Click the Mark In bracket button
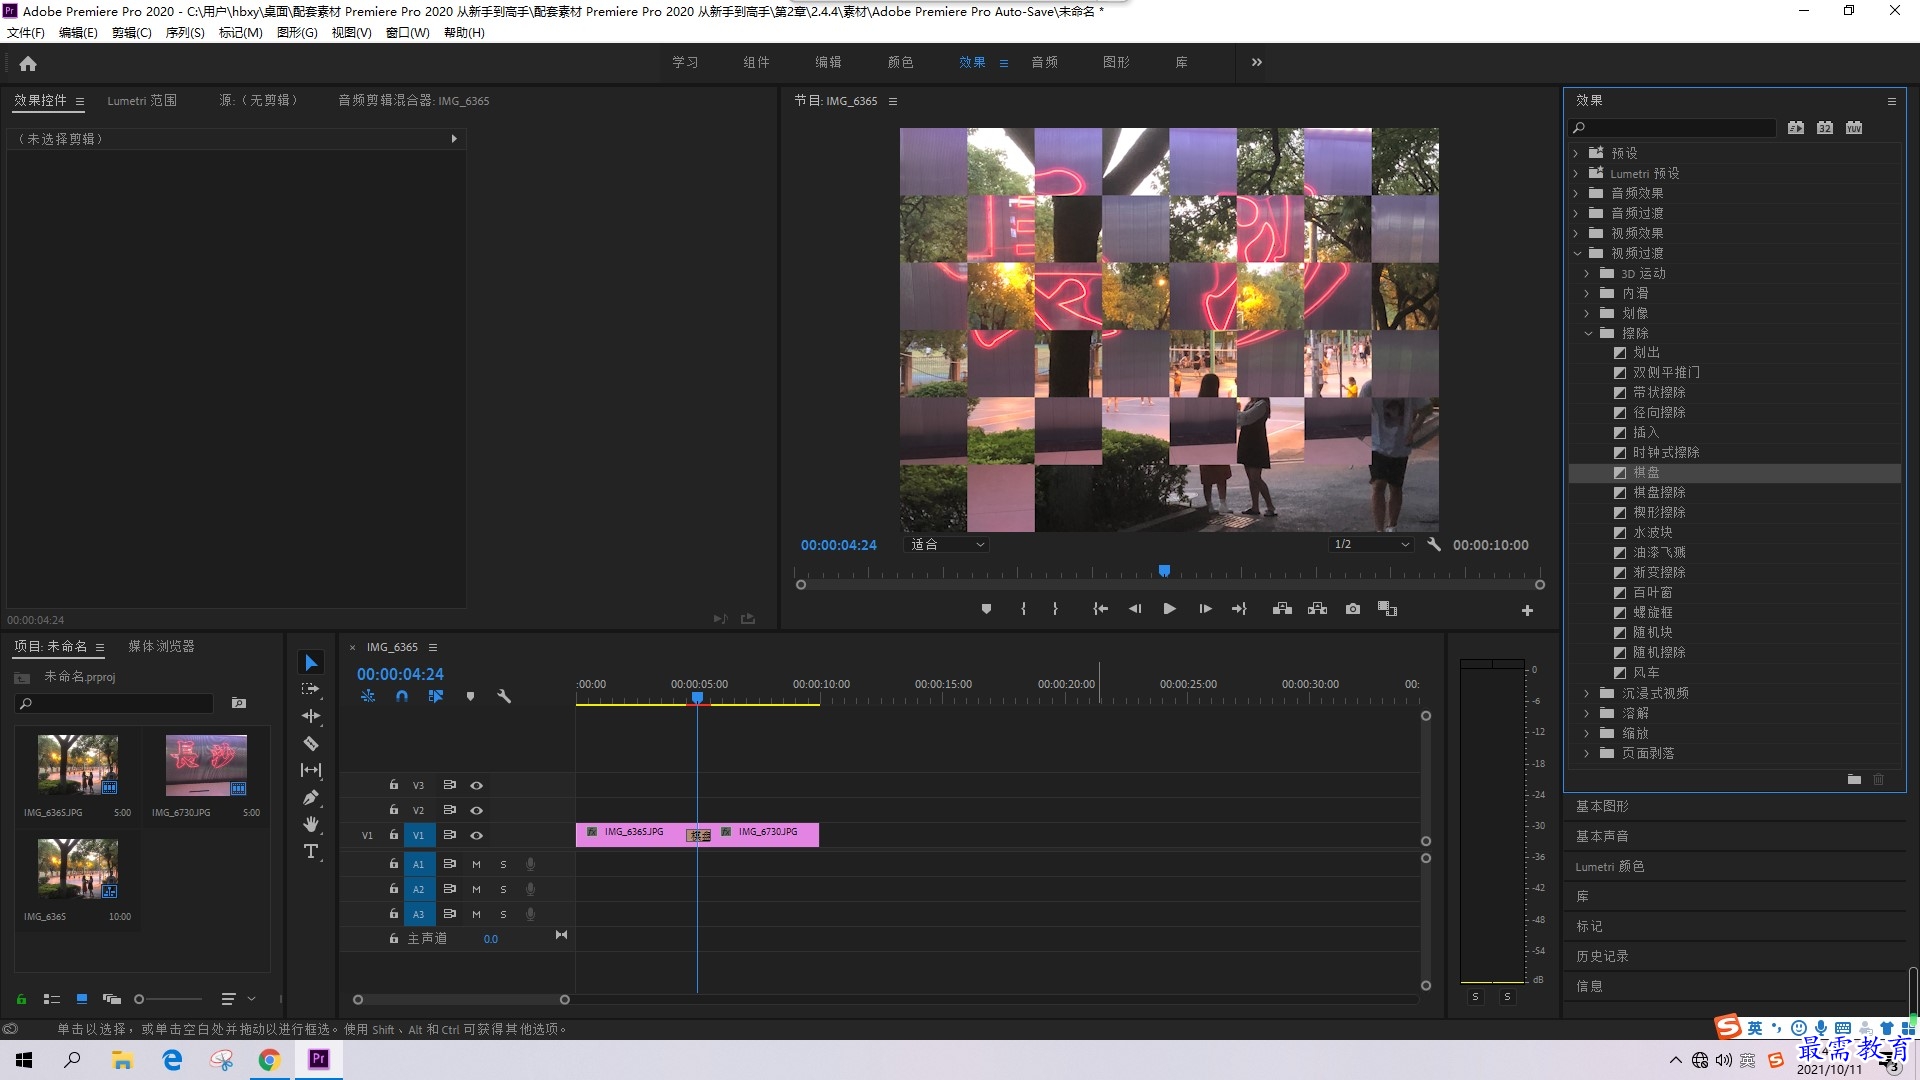 pyautogui.click(x=1023, y=609)
